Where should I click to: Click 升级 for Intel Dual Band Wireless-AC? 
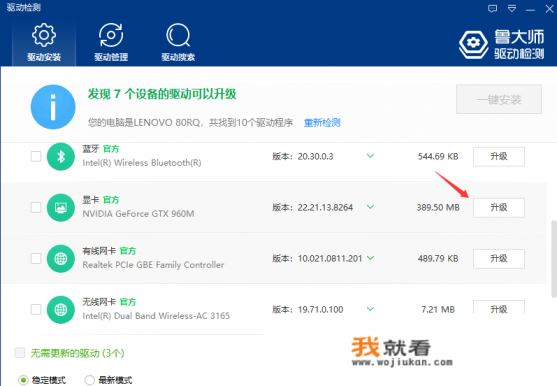click(x=499, y=307)
